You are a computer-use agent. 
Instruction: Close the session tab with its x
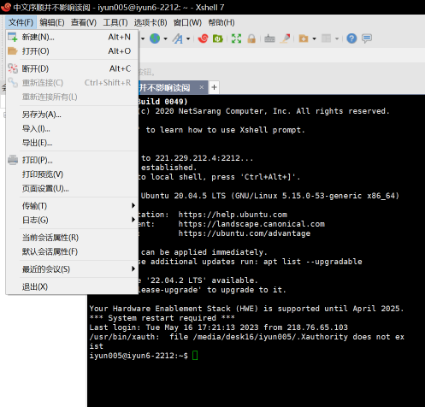tap(201, 87)
